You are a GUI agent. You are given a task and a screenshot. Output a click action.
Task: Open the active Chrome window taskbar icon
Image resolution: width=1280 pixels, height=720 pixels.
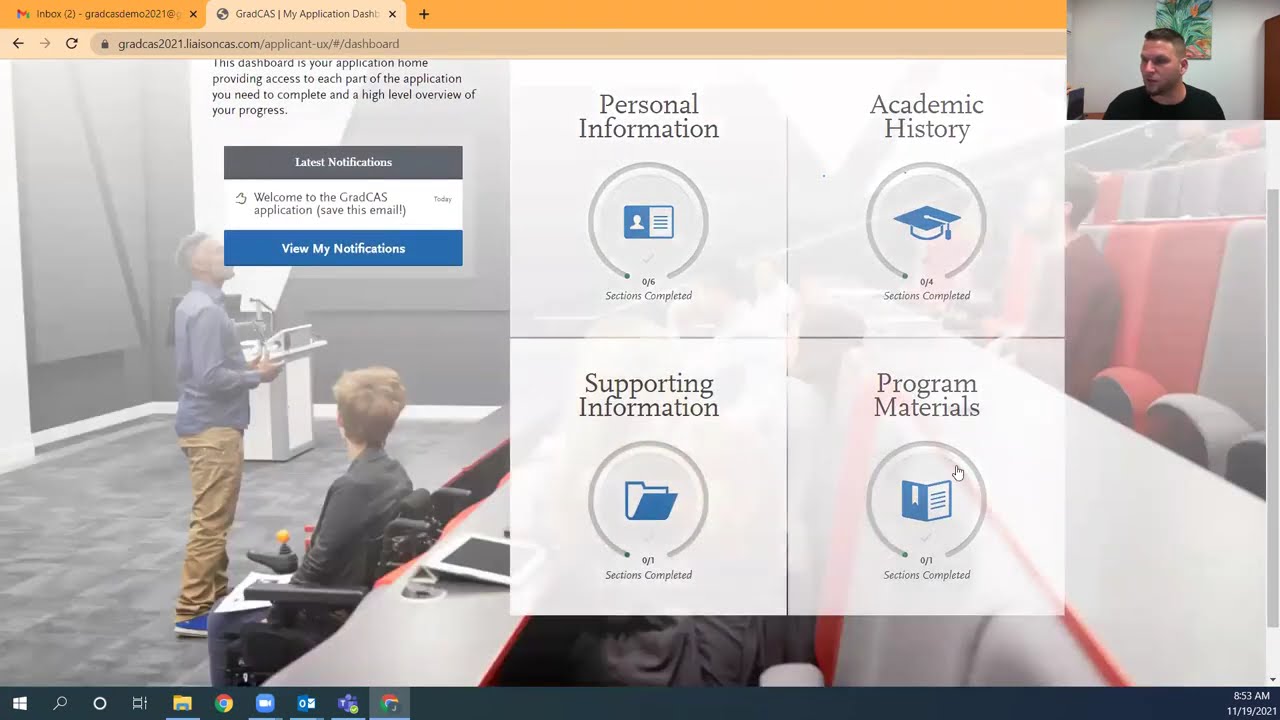click(390, 703)
